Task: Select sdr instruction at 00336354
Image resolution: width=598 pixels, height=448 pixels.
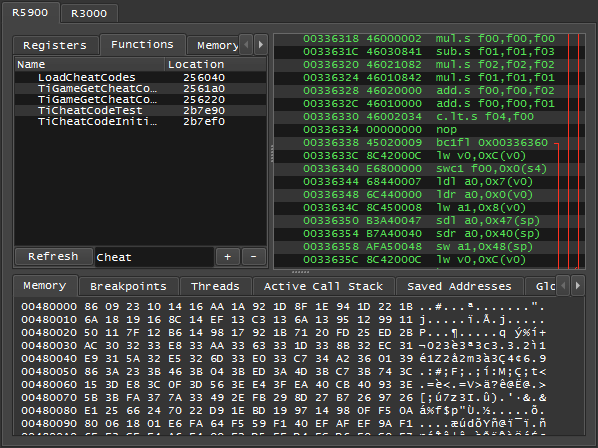Action: point(429,233)
